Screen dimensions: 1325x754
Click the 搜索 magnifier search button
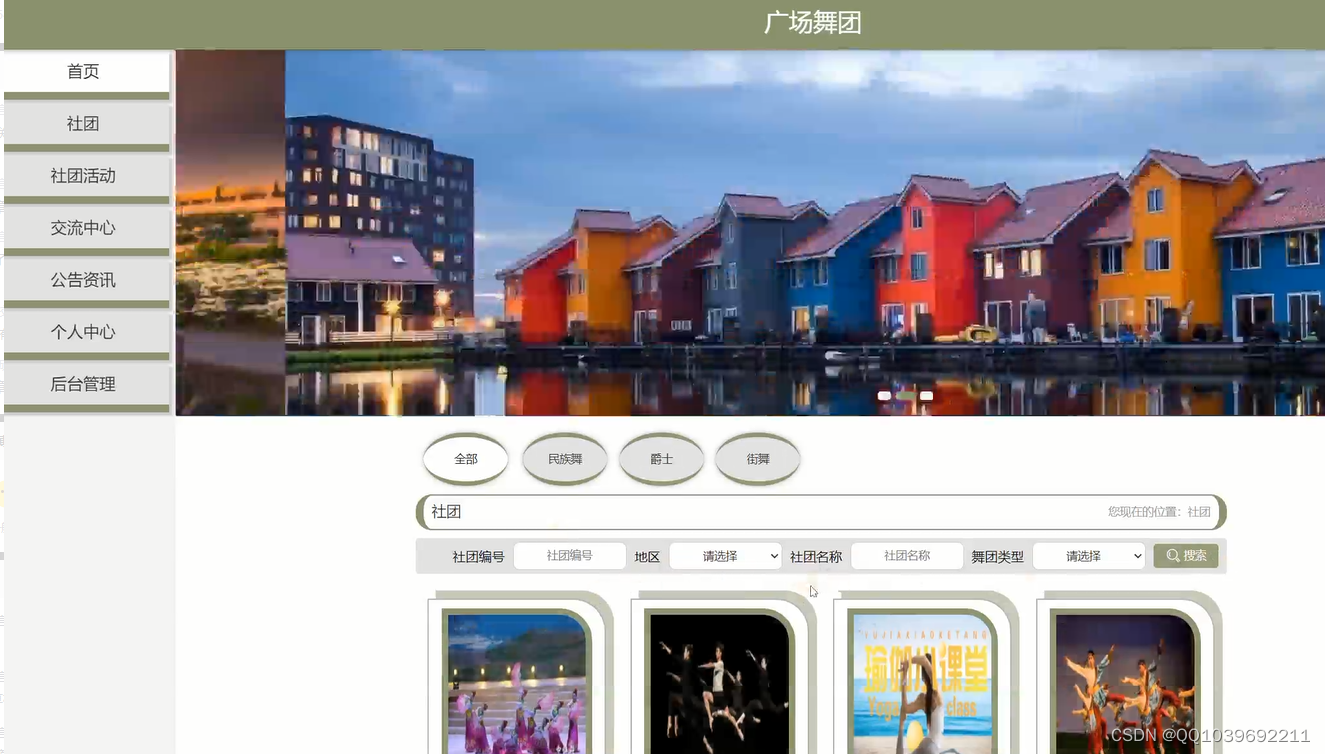tap(1185, 556)
